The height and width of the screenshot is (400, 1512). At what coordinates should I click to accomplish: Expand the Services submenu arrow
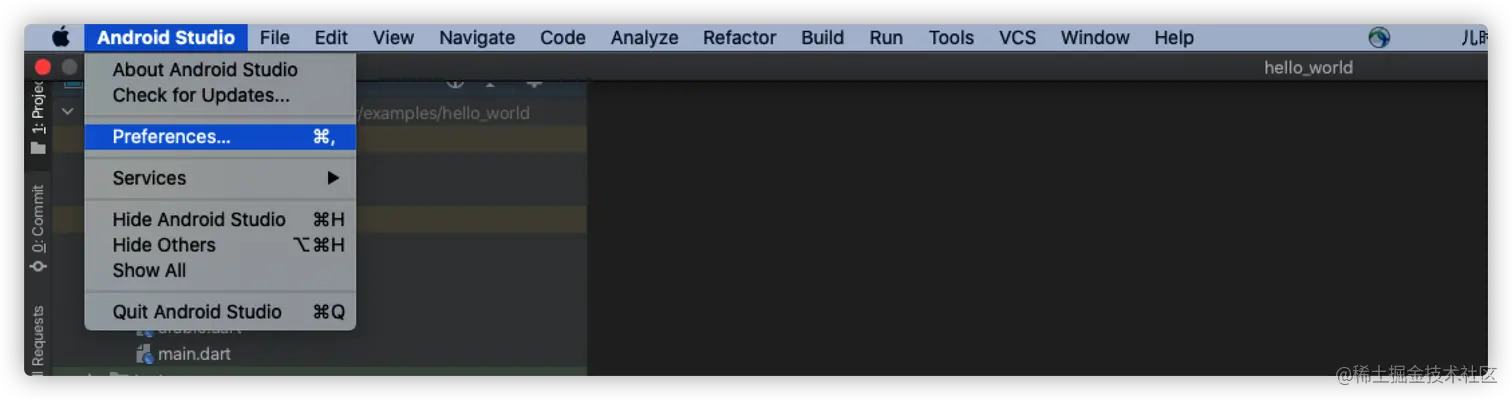[333, 178]
